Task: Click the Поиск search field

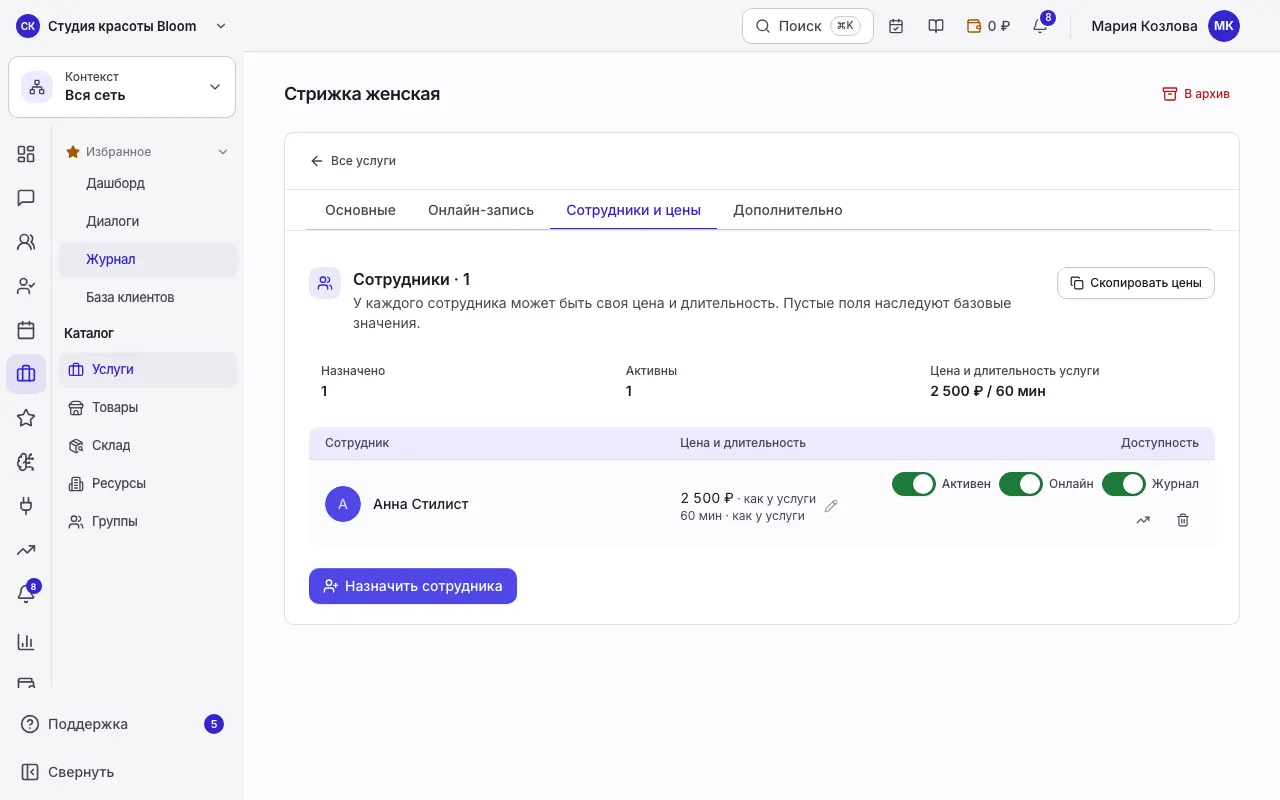Action: click(x=808, y=26)
